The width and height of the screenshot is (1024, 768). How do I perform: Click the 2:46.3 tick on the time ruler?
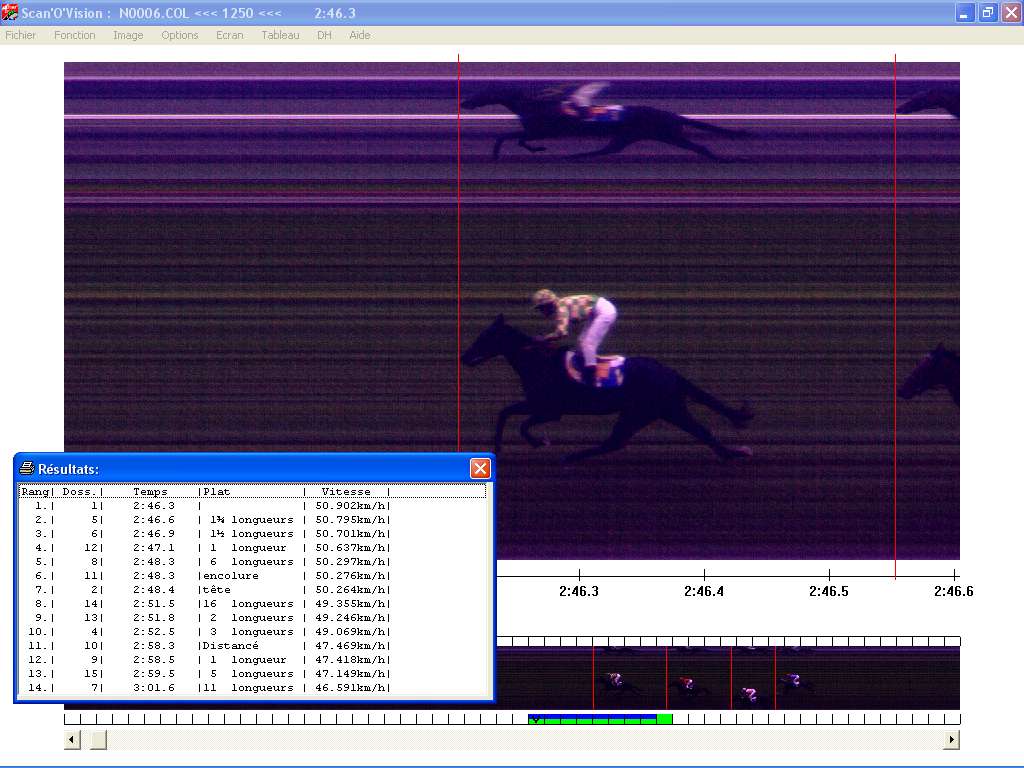tap(579, 575)
